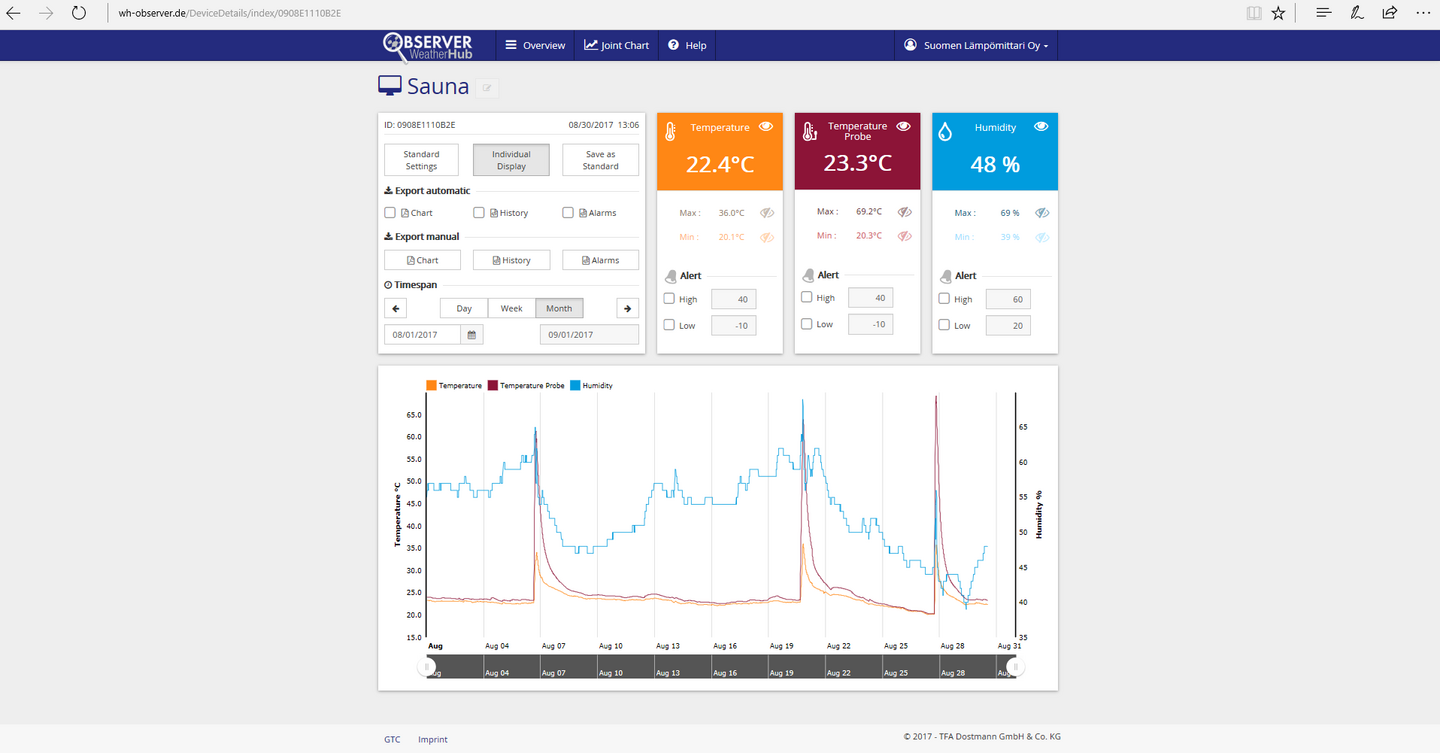Click the left chart range slider handle
This screenshot has width=1440, height=753.
427,667
